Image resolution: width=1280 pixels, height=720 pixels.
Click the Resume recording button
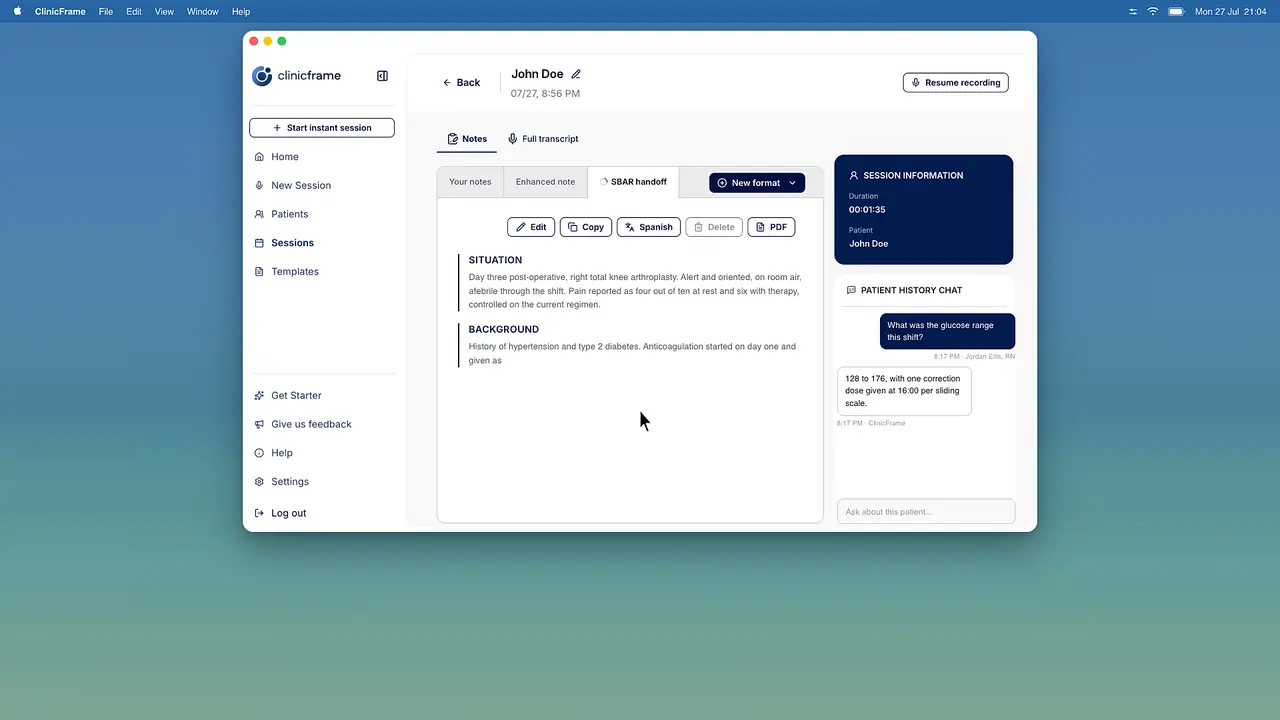[955, 83]
